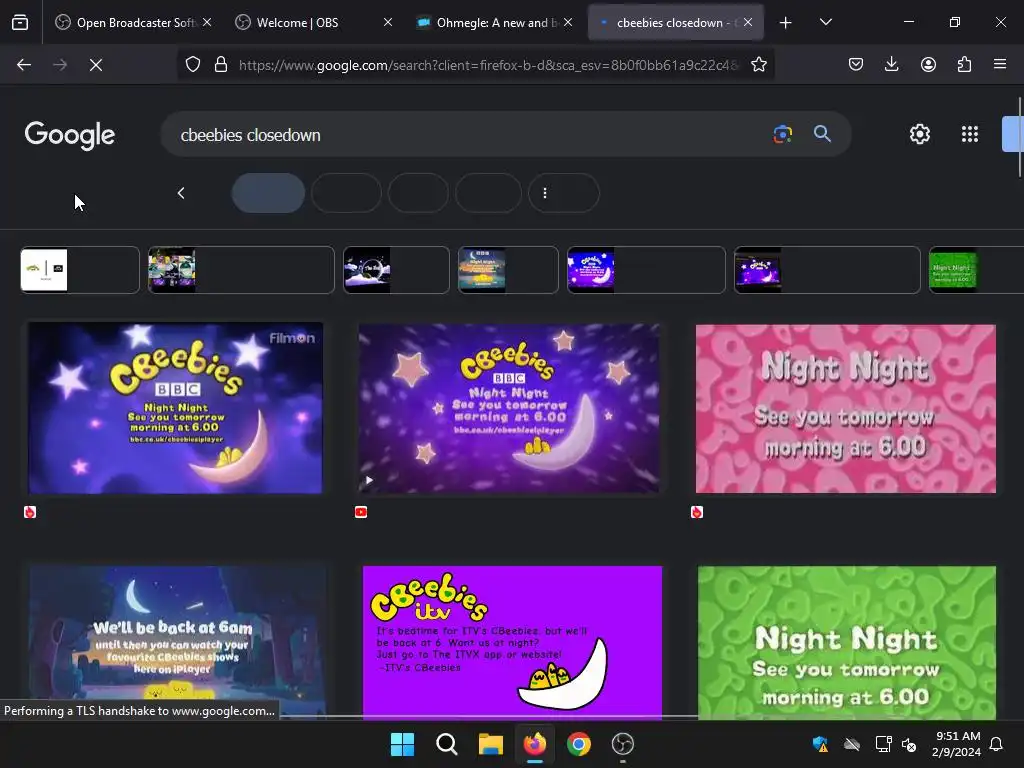The width and height of the screenshot is (1024, 768).
Task: Open Firefox View tab overview icon
Action: (x=20, y=23)
